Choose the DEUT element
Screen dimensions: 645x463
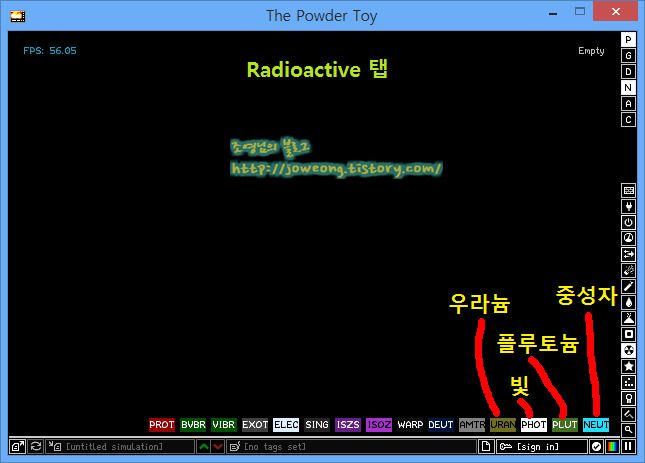coord(441,425)
